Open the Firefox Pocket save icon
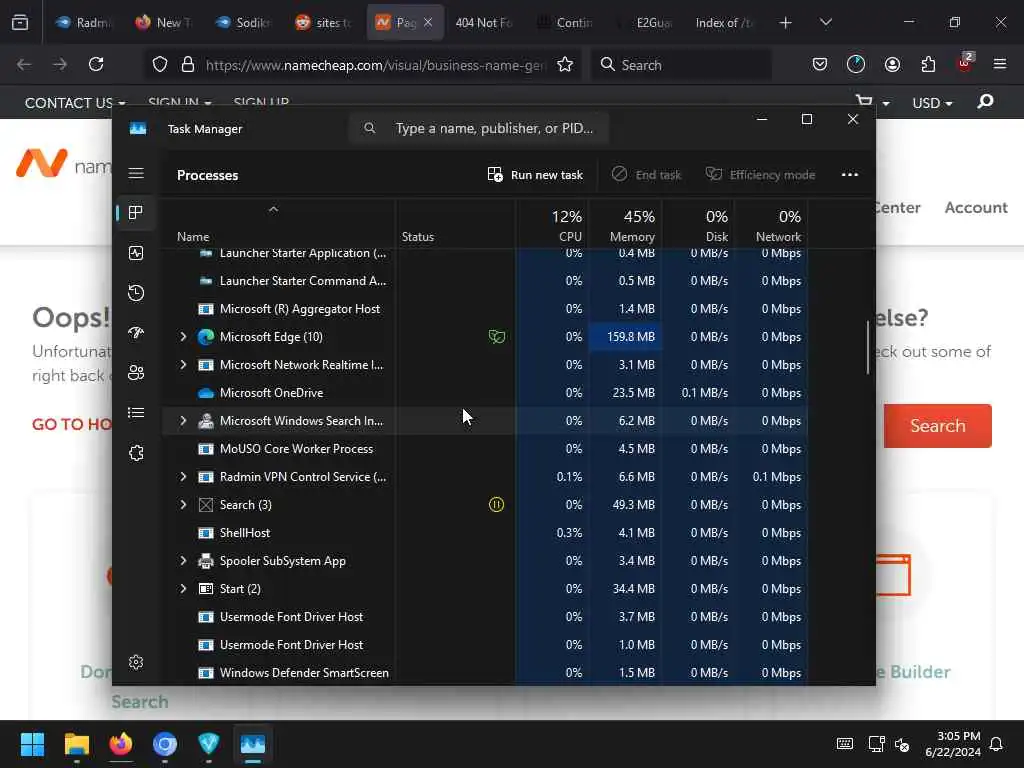 point(820,64)
